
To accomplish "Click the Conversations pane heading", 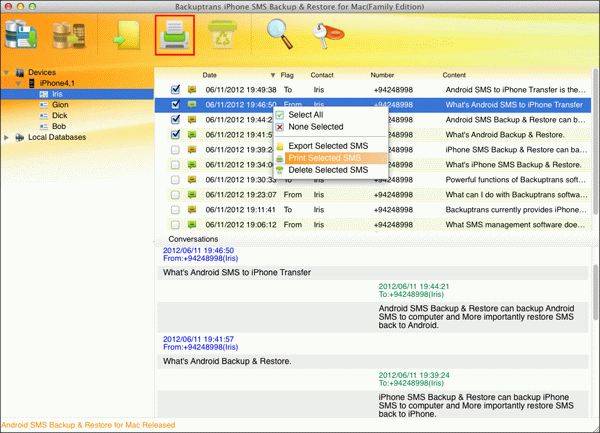I will pyautogui.click(x=193, y=239).
